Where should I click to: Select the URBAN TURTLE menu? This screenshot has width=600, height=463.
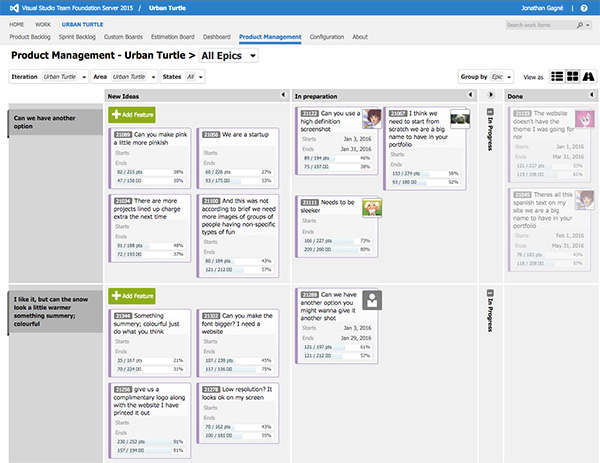click(82, 24)
